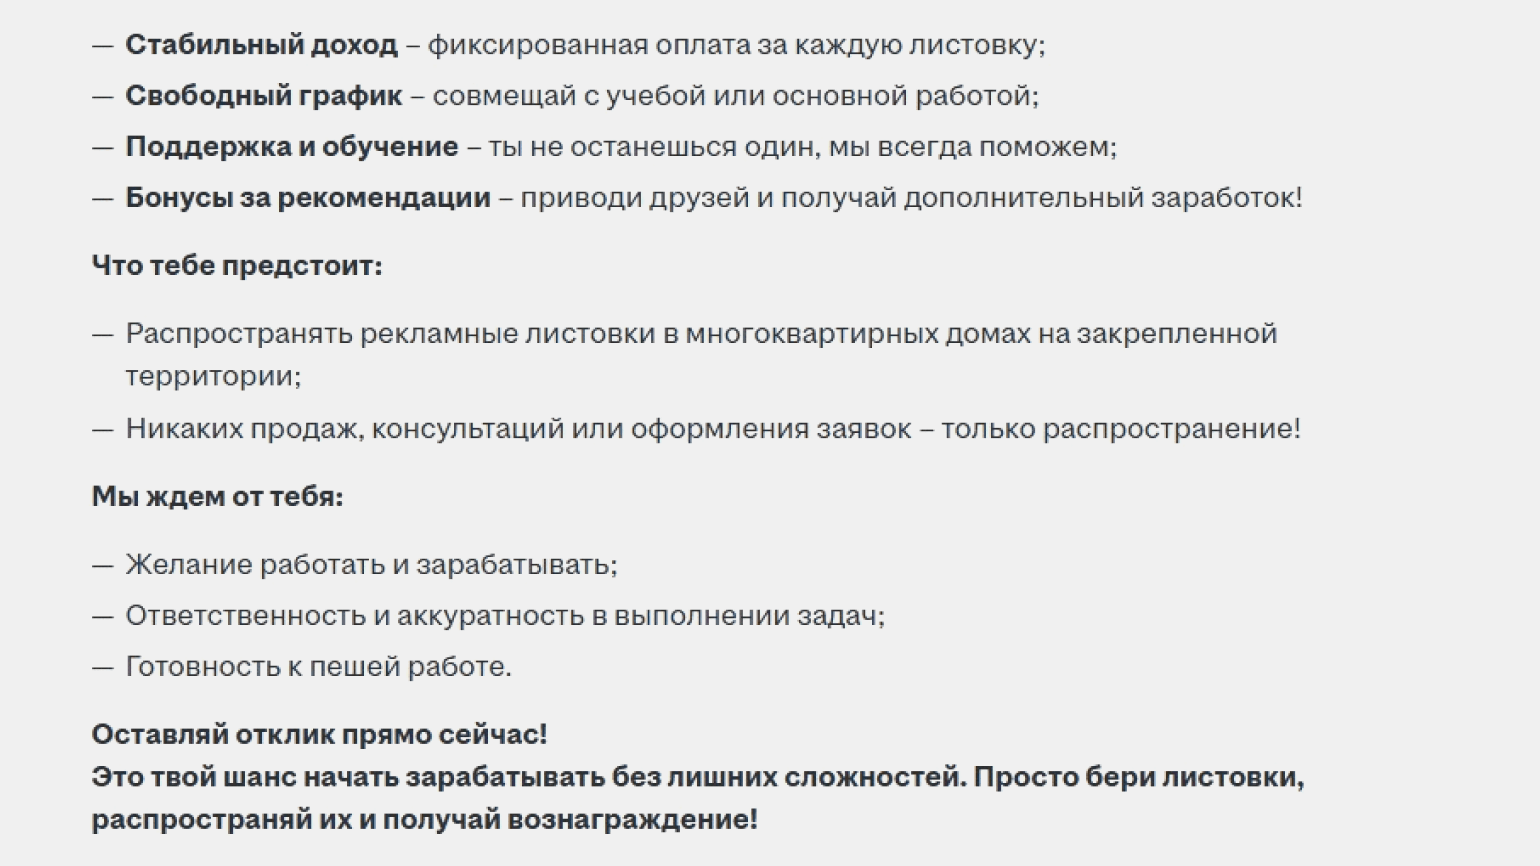Click the phrase "приводи друзей и получай дополнительный заработок"
This screenshot has width=1540, height=866.
(910, 198)
